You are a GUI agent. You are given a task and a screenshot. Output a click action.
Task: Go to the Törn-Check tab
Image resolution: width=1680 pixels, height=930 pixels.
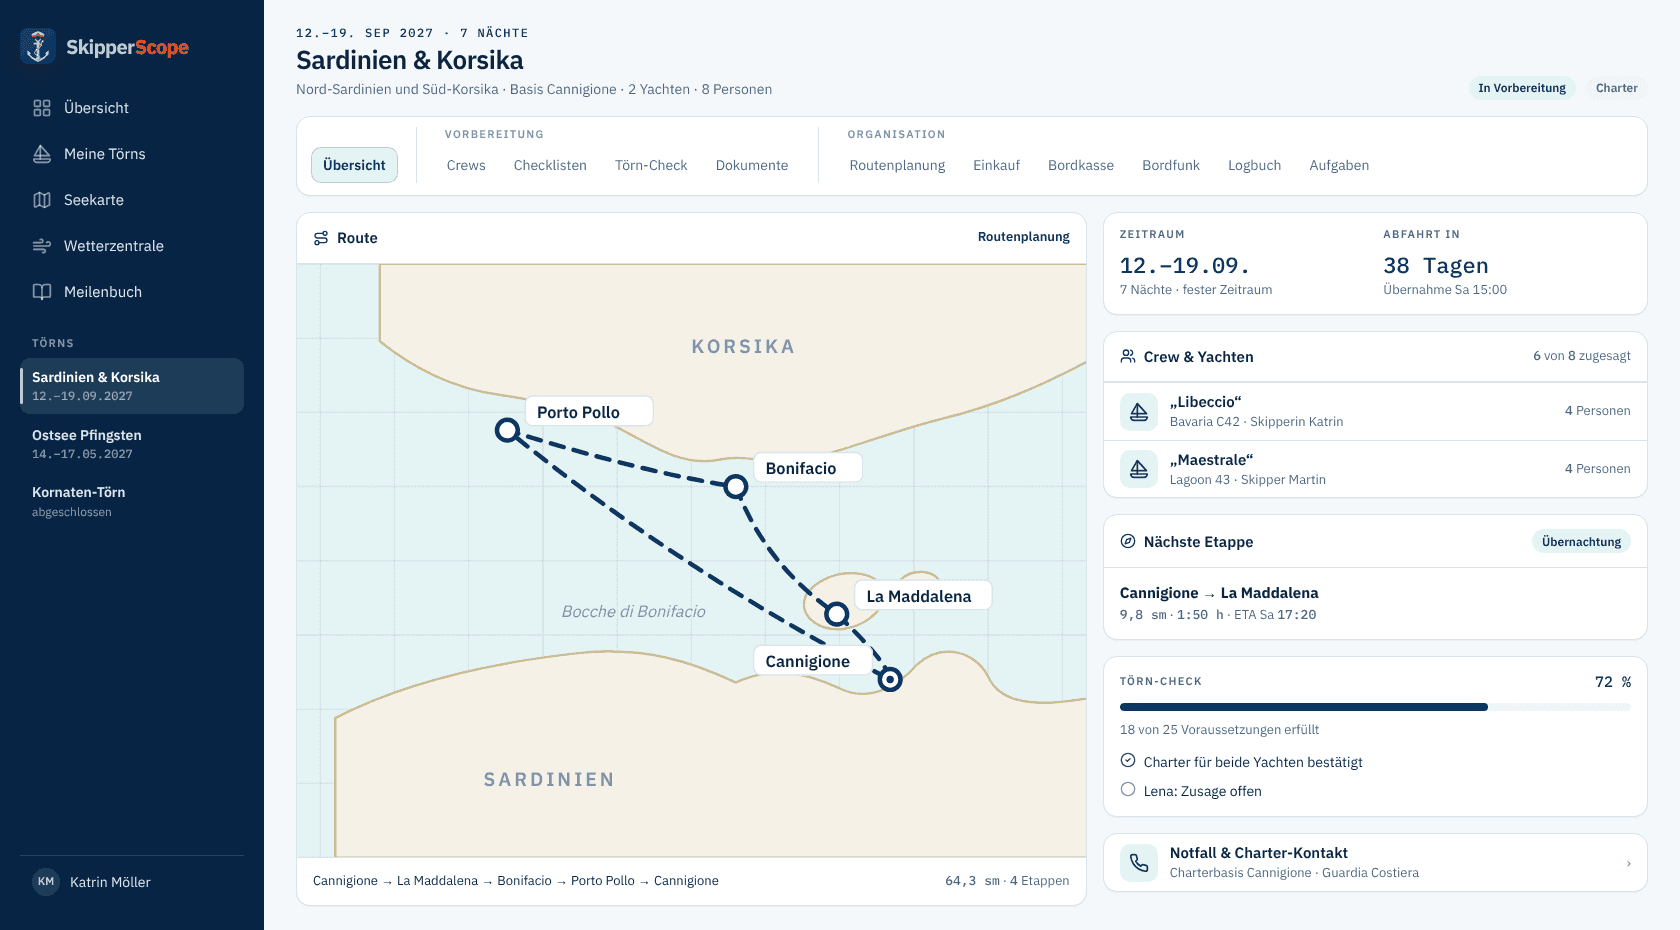click(x=651, y=165)
